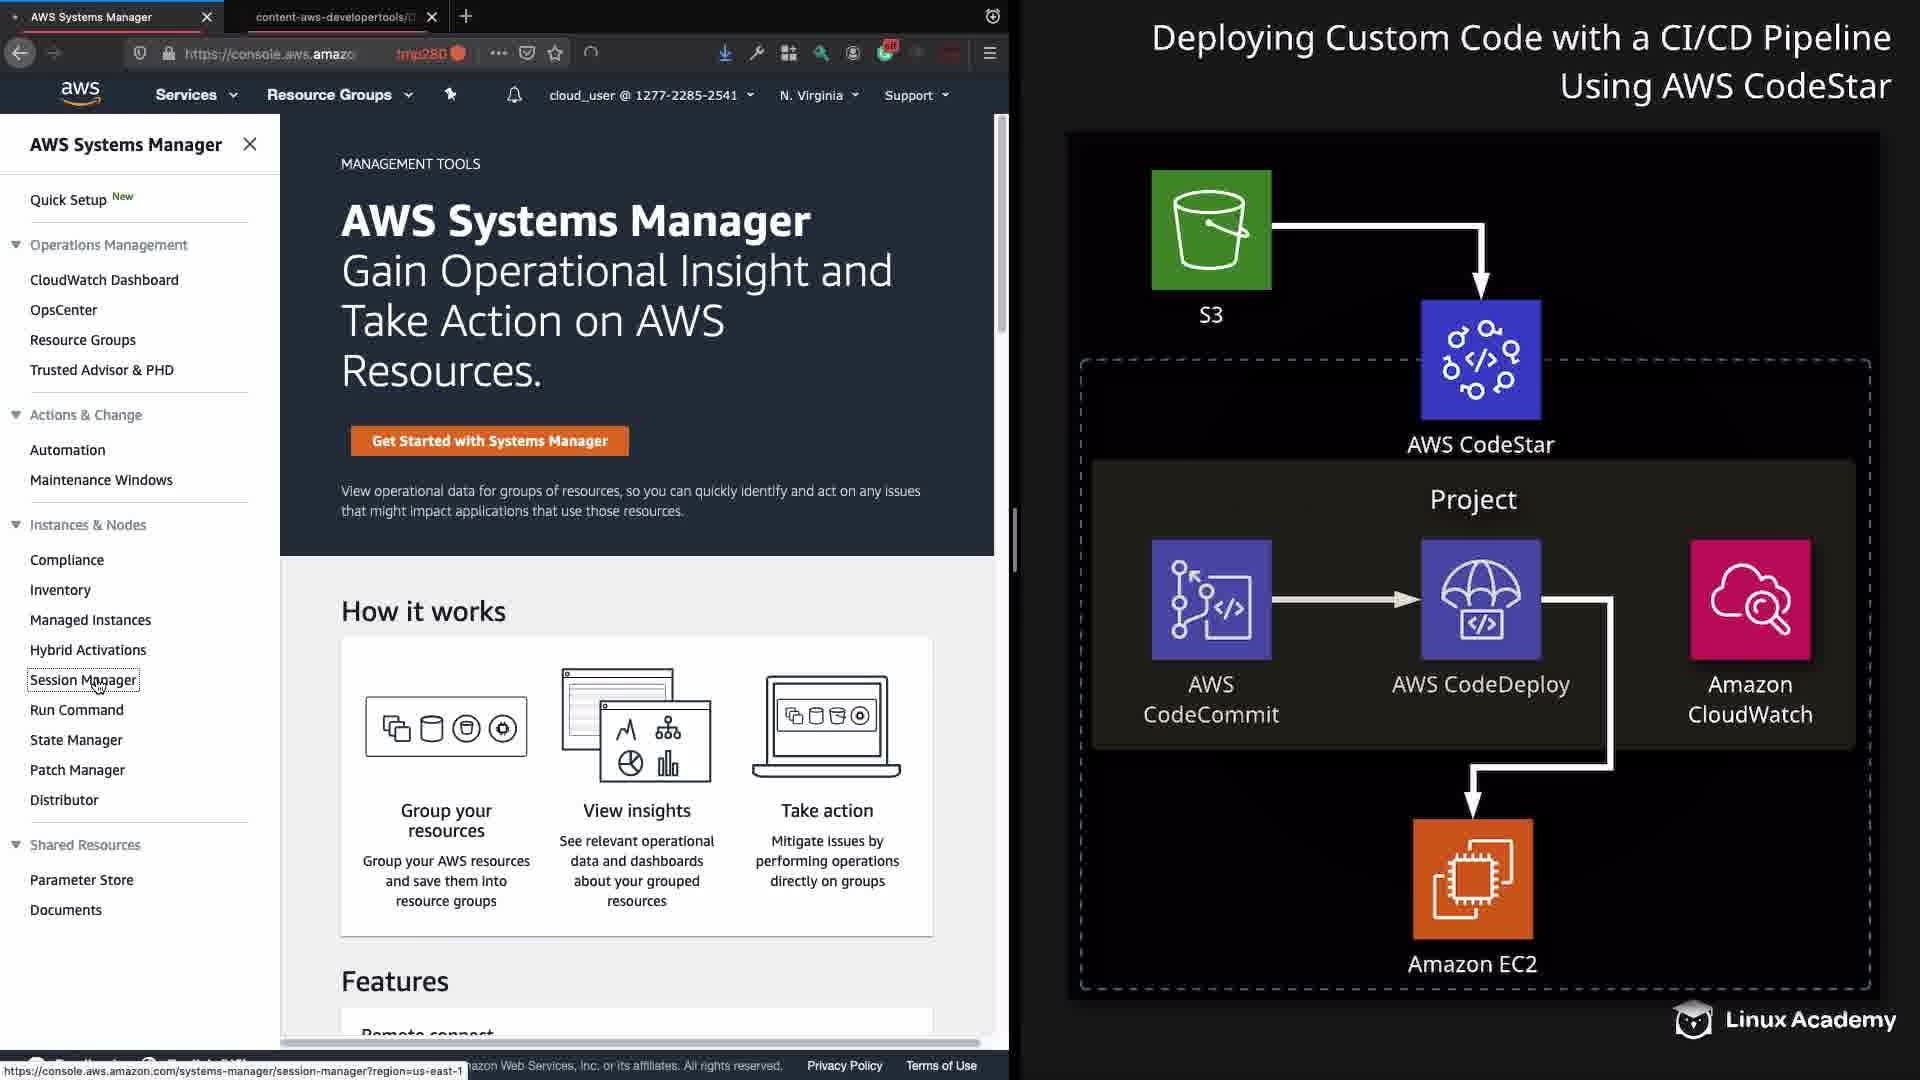Image resolution: width=1920 pixels, height=1080 pixels.
Task: Click Get Started with Systems Manager
Action: [x=489, y=441]
